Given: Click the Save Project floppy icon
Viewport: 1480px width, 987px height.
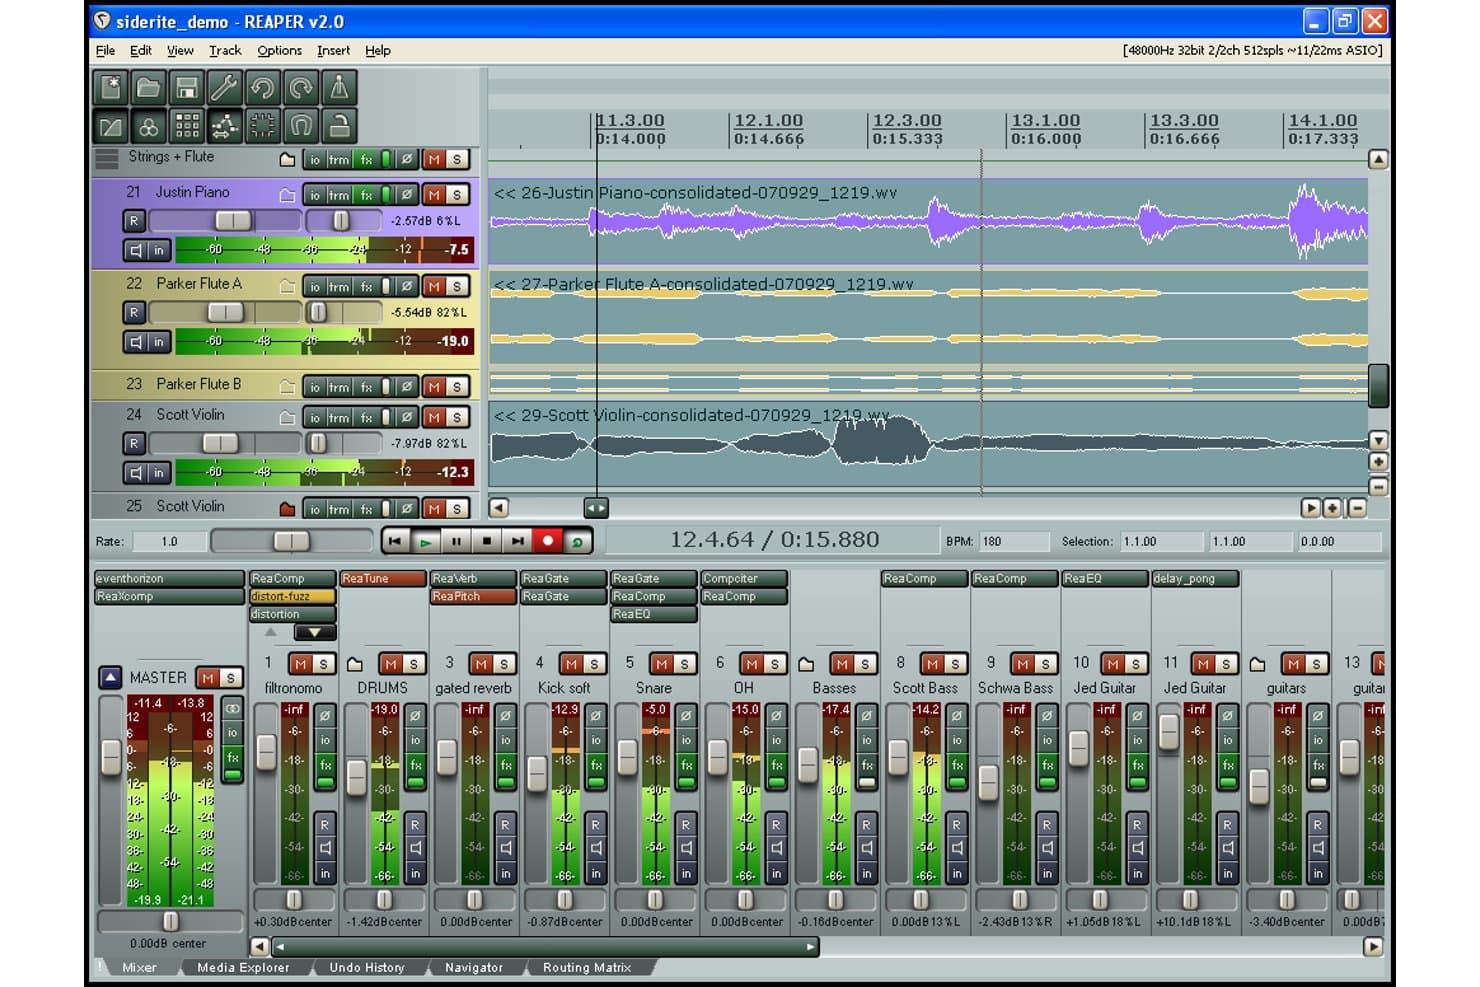Looking at the screenshot, I should 187,88.
